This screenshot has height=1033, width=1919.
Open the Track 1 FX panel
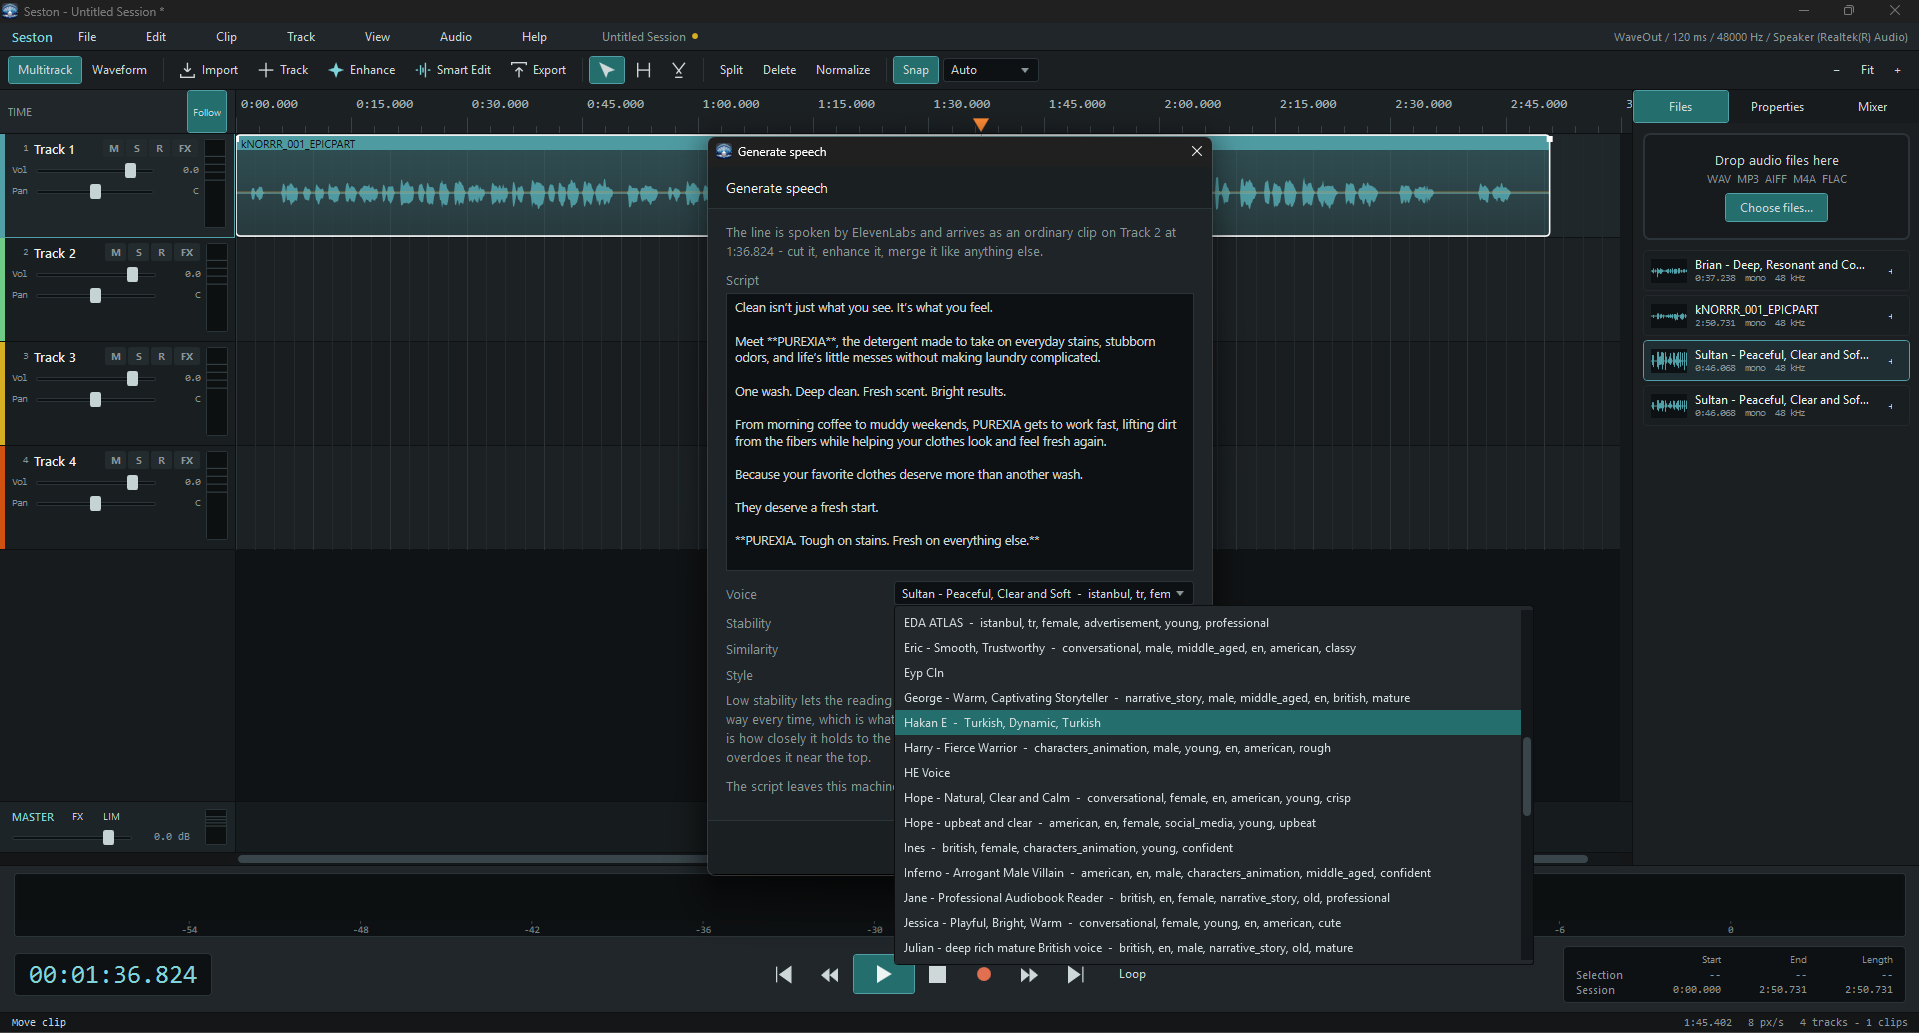[x=185, y=149]
